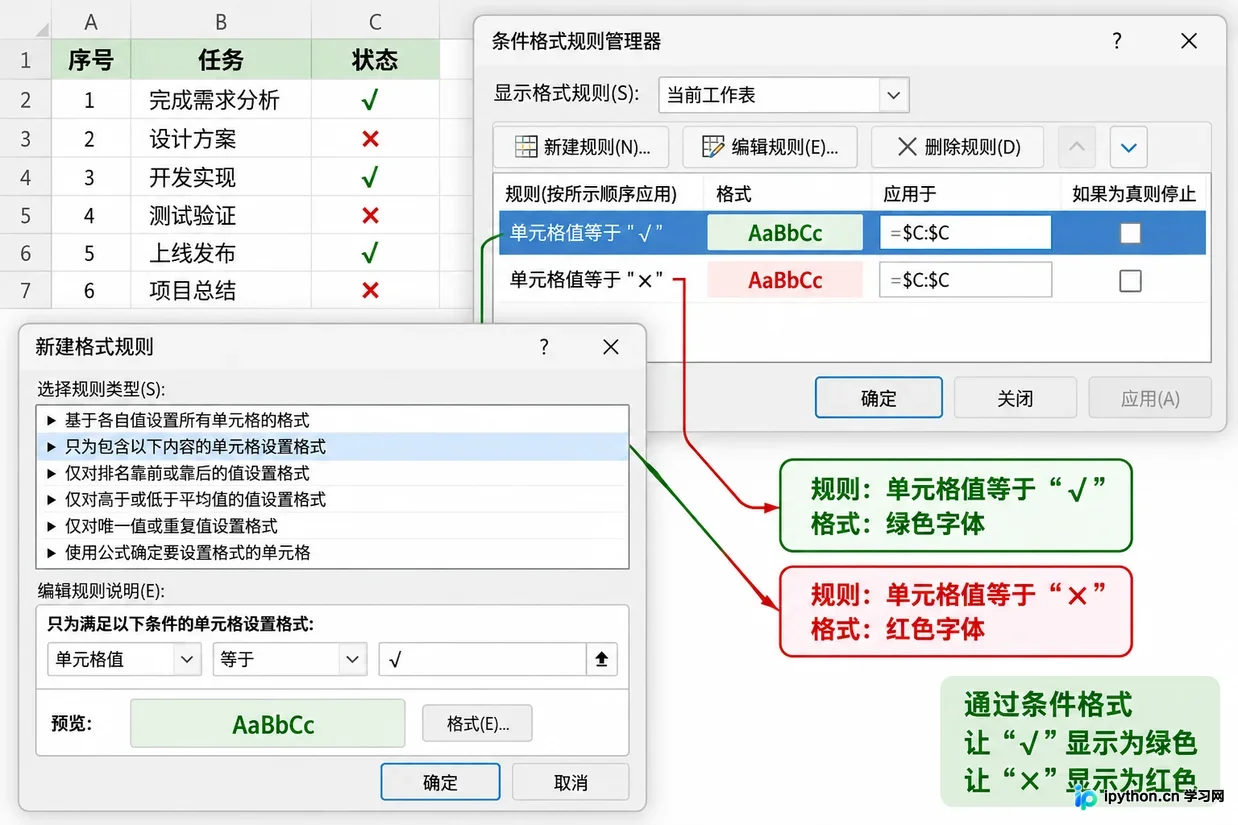The height and width of the screenshot is (825, 1238).
Task: Click the cell 项目总结
Action: (x=221, y=291)
